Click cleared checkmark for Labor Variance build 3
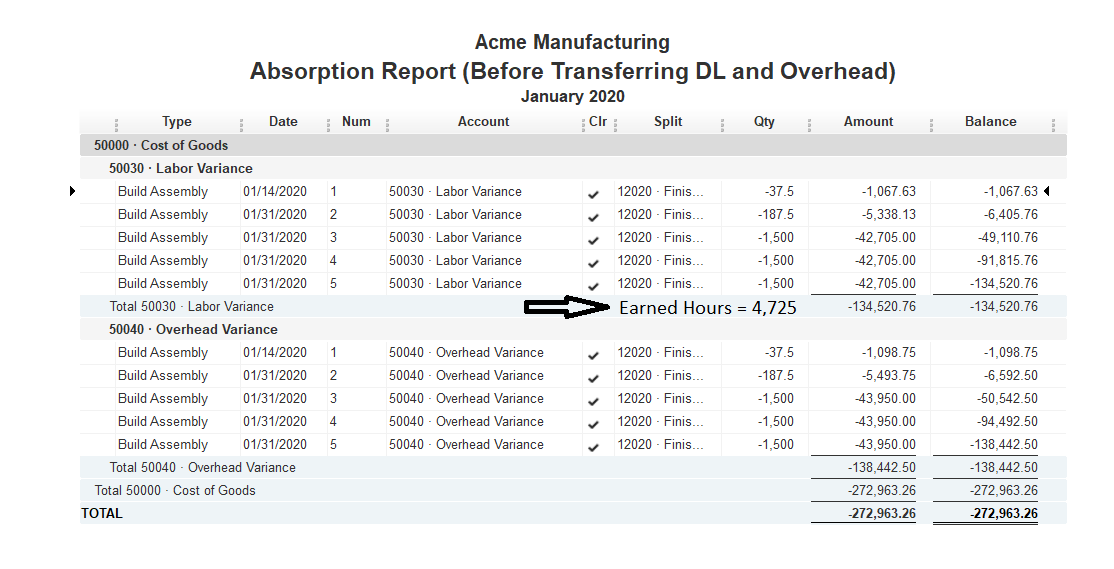 tap(594, 240)
